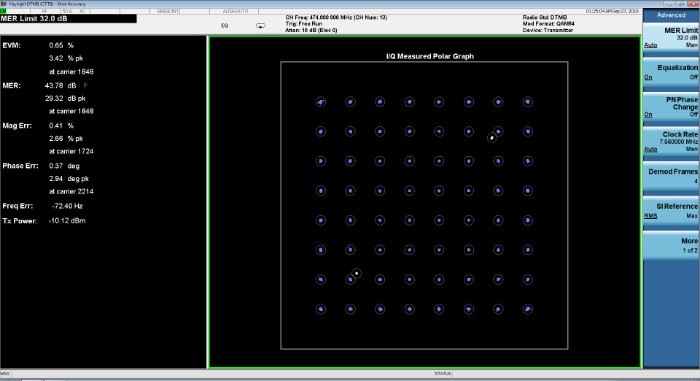Screen dimensions: 700x381
Task: Click the I/Q Measured Polar Graph title
Action: 430,56
